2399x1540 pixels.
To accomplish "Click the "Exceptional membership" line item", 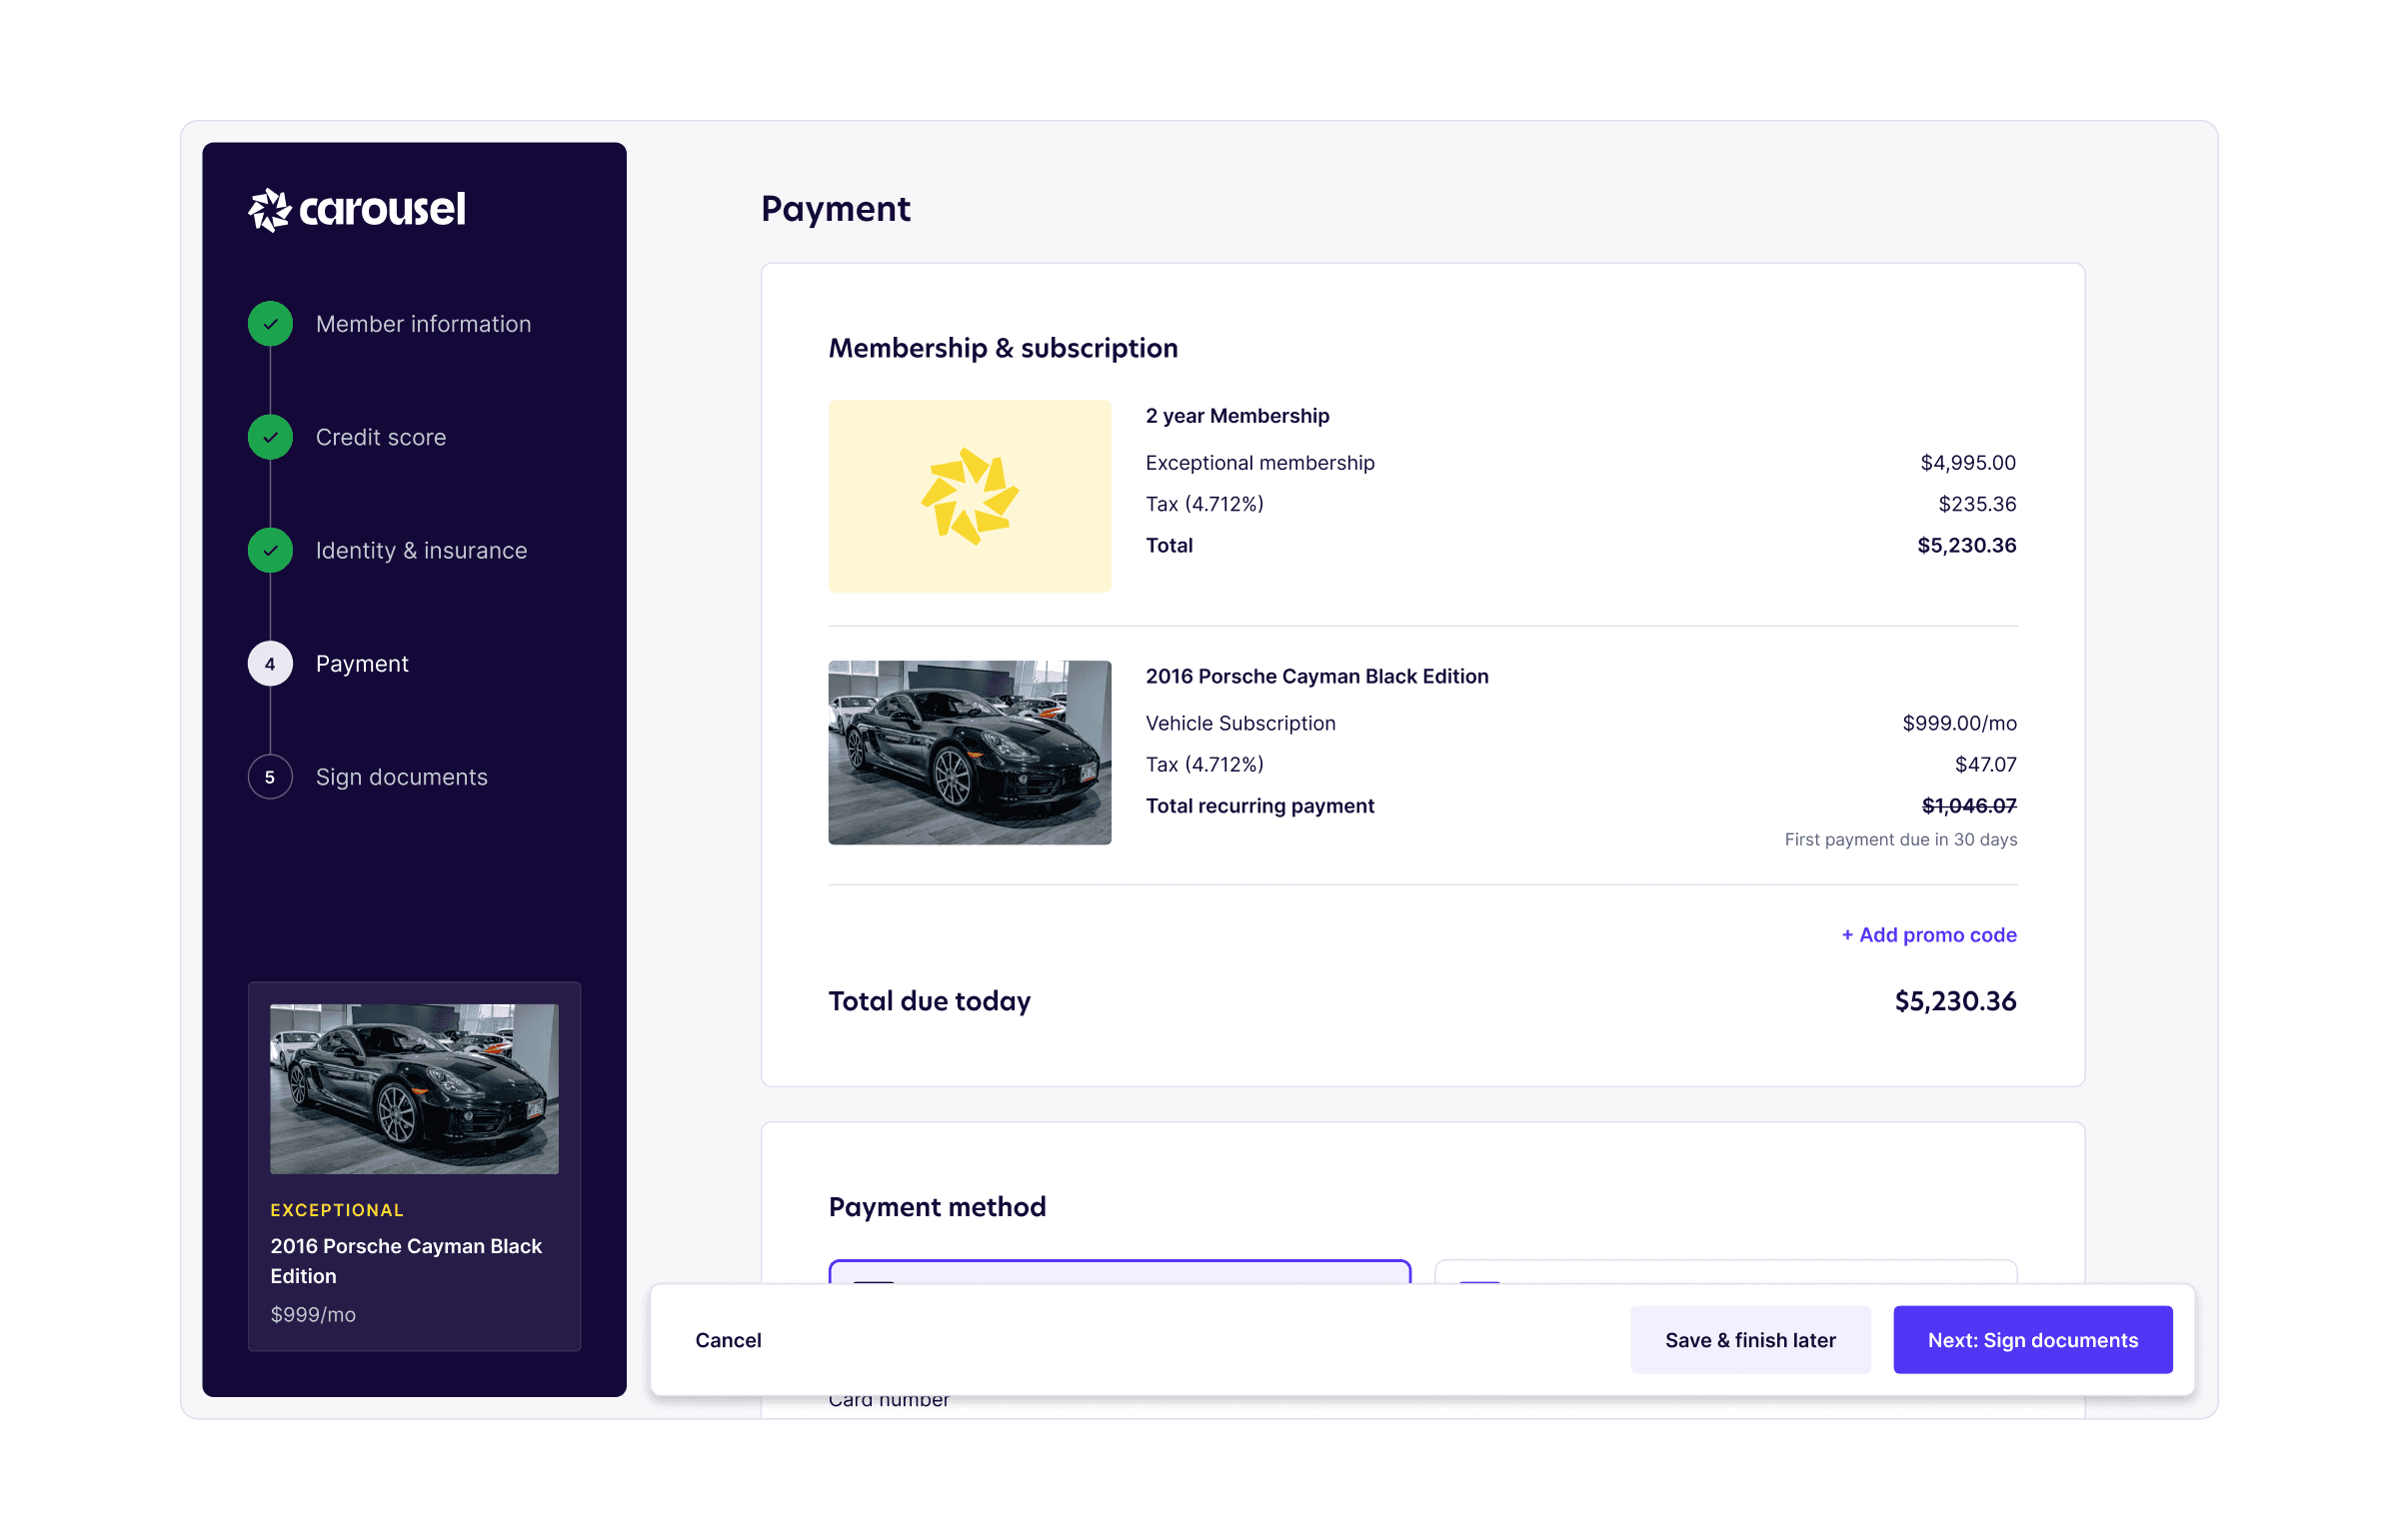I will coord(1260,463).
